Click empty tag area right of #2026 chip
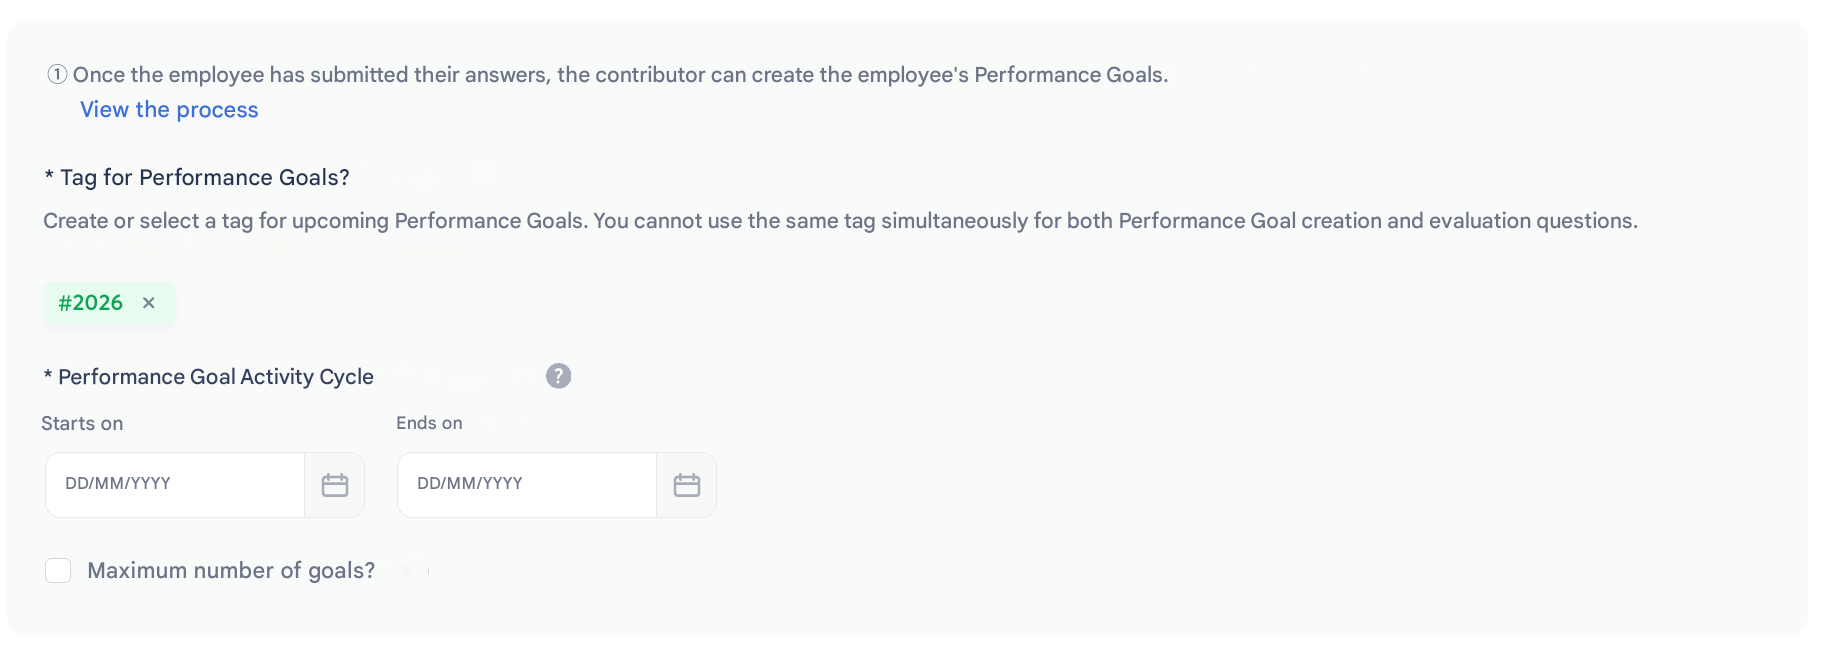This screenshot has height=646, width=1822. [x=500, y=303]
